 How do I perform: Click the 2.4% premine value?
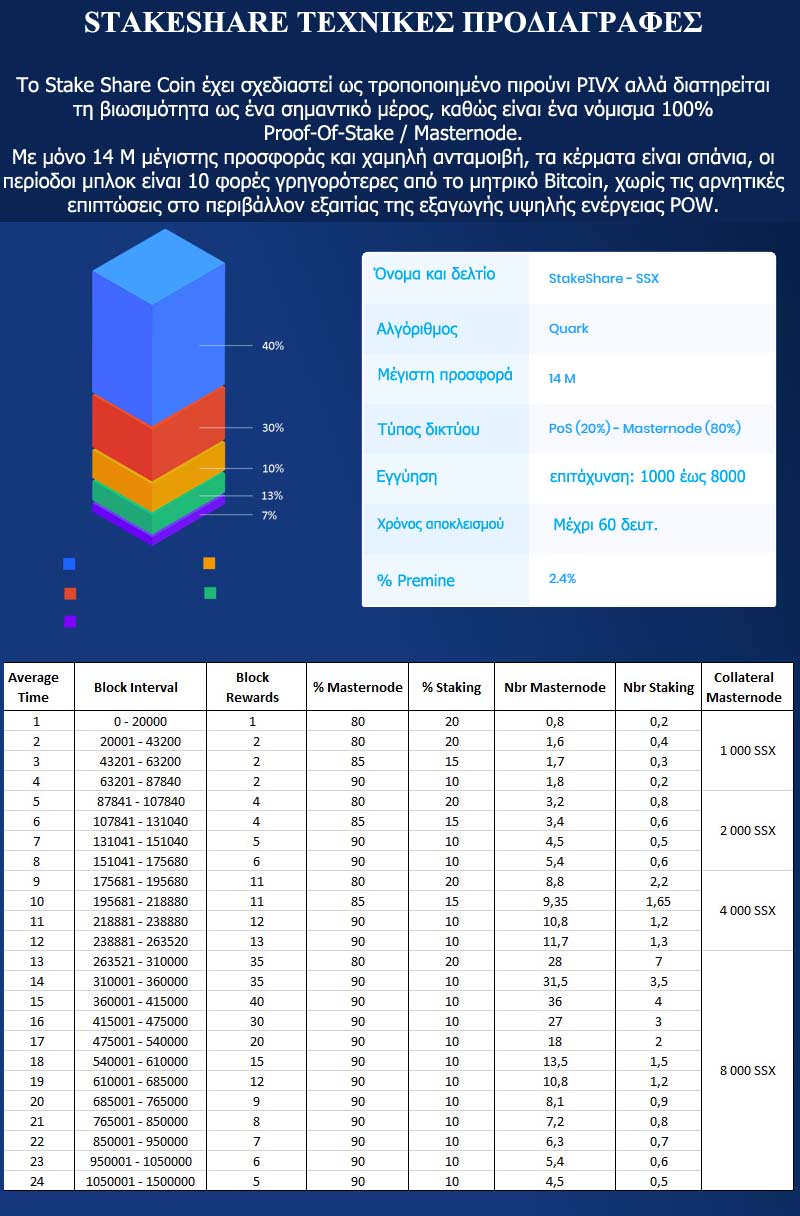click(562, 578)
